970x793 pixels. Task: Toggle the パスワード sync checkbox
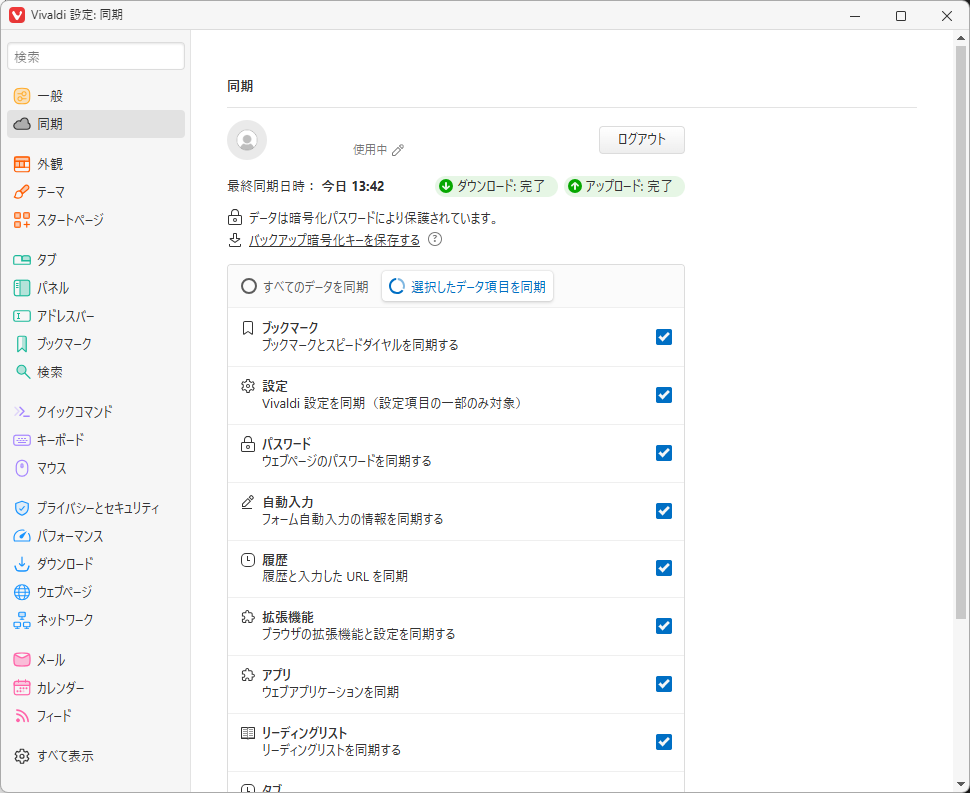pyautogui.click(x=664, y=453)
